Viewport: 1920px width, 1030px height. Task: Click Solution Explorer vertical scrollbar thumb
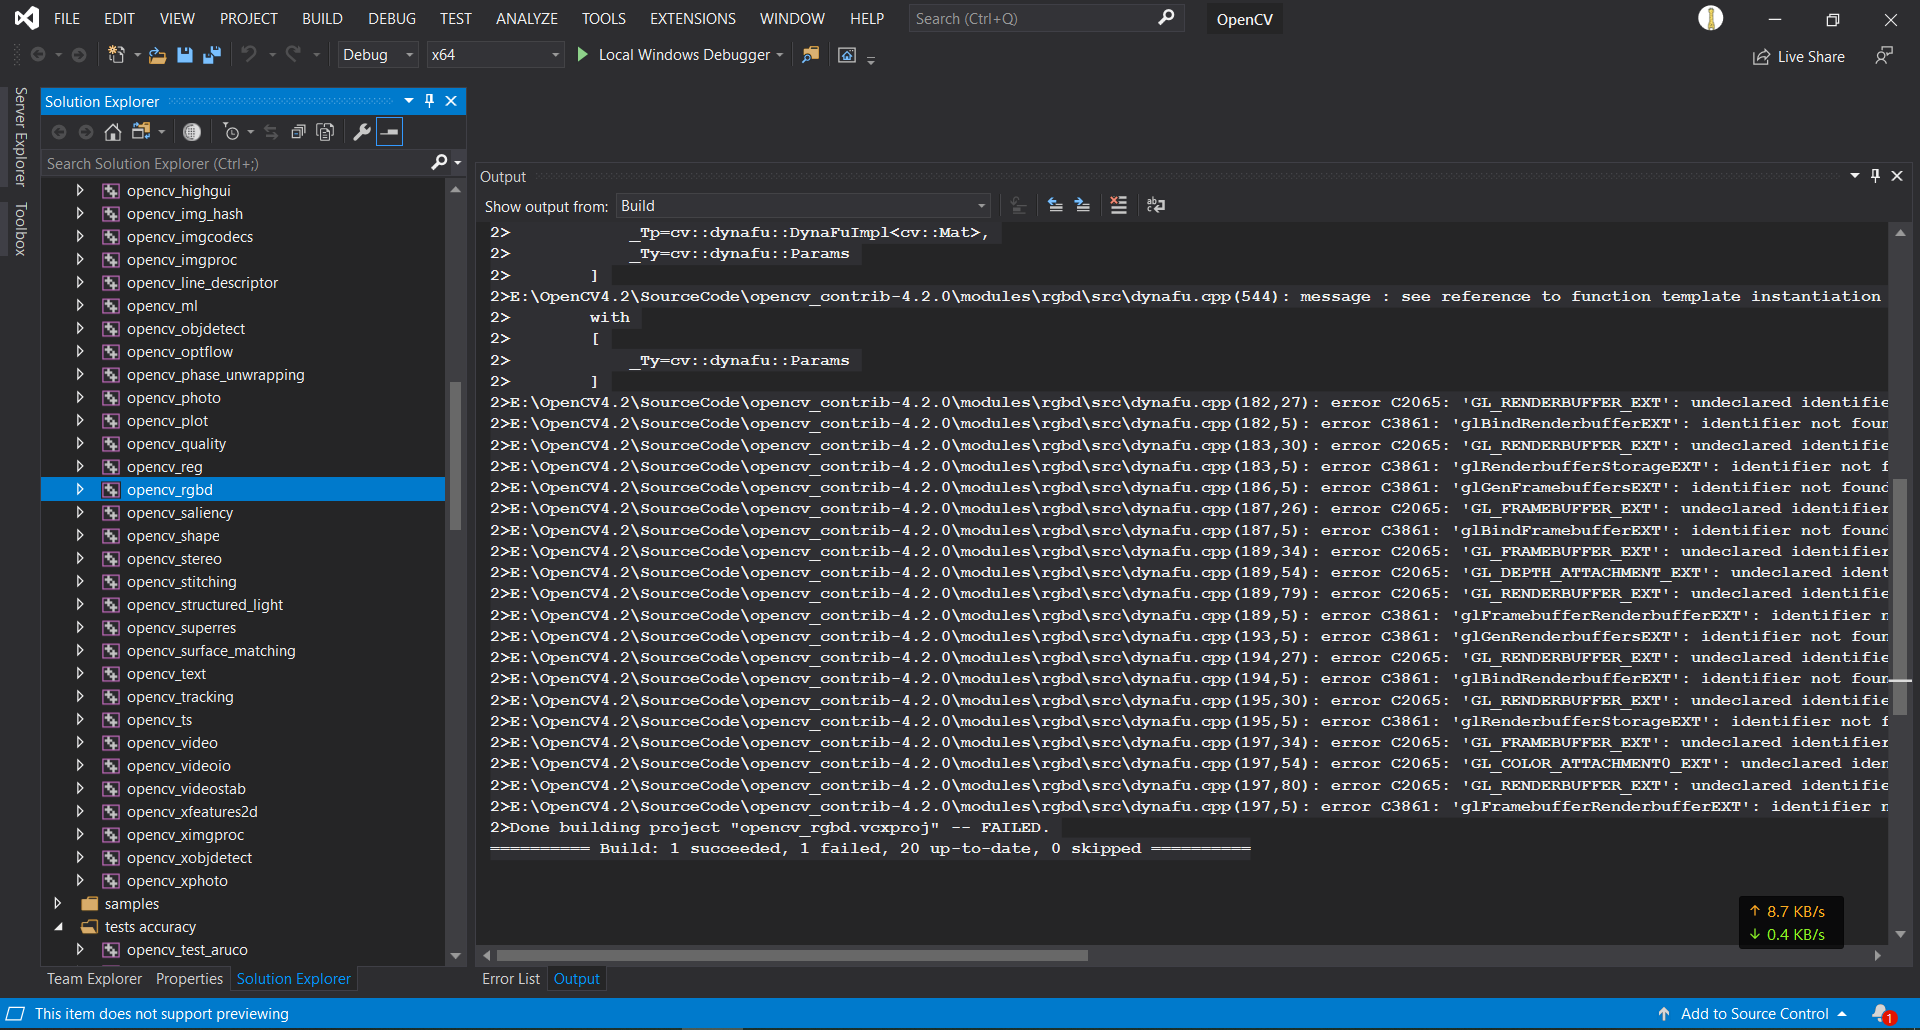[x=455, y=455]
